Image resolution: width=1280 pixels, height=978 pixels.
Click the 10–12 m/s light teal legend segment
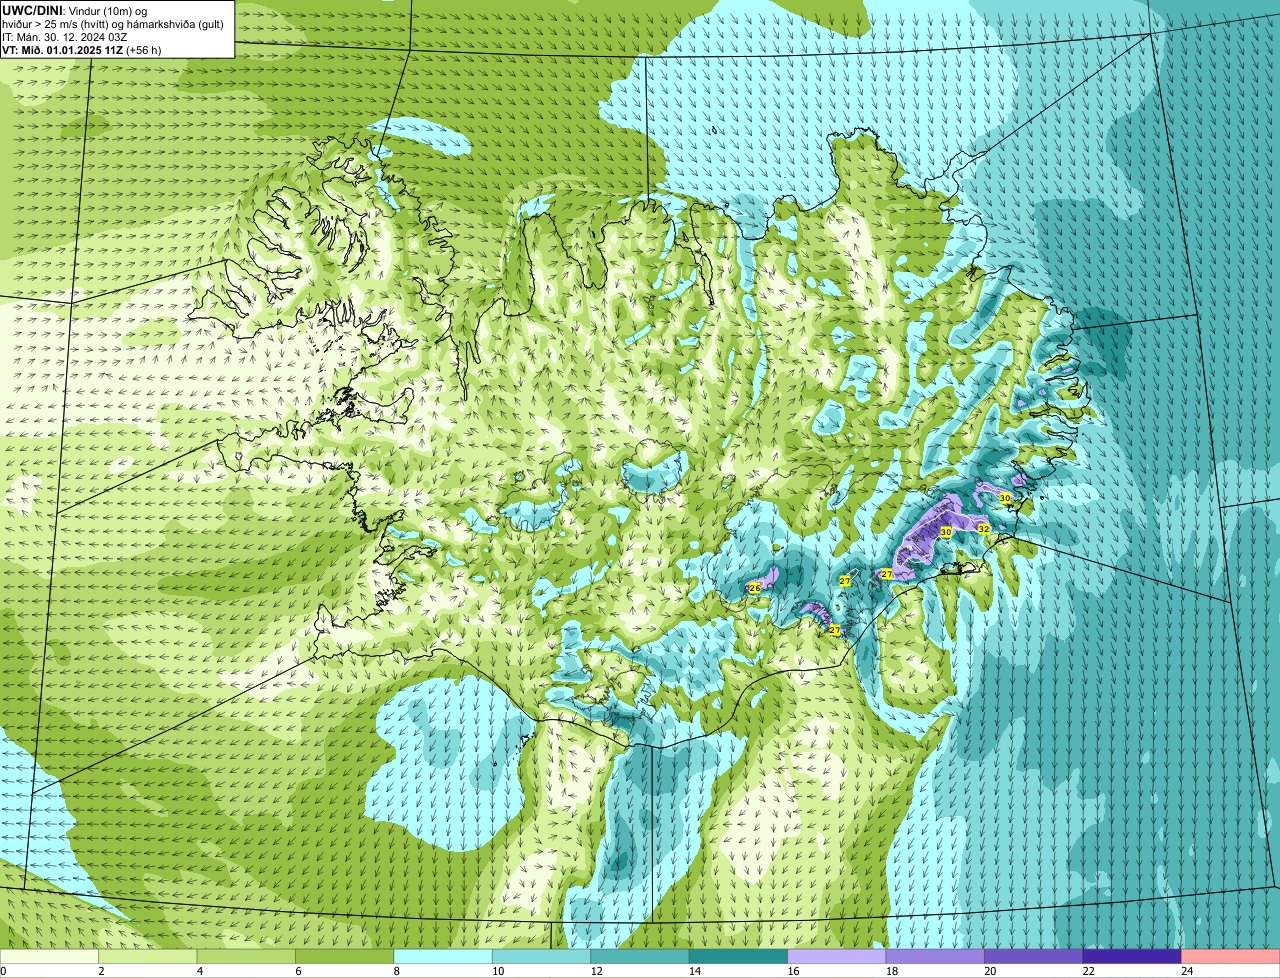tap(542, 956)
